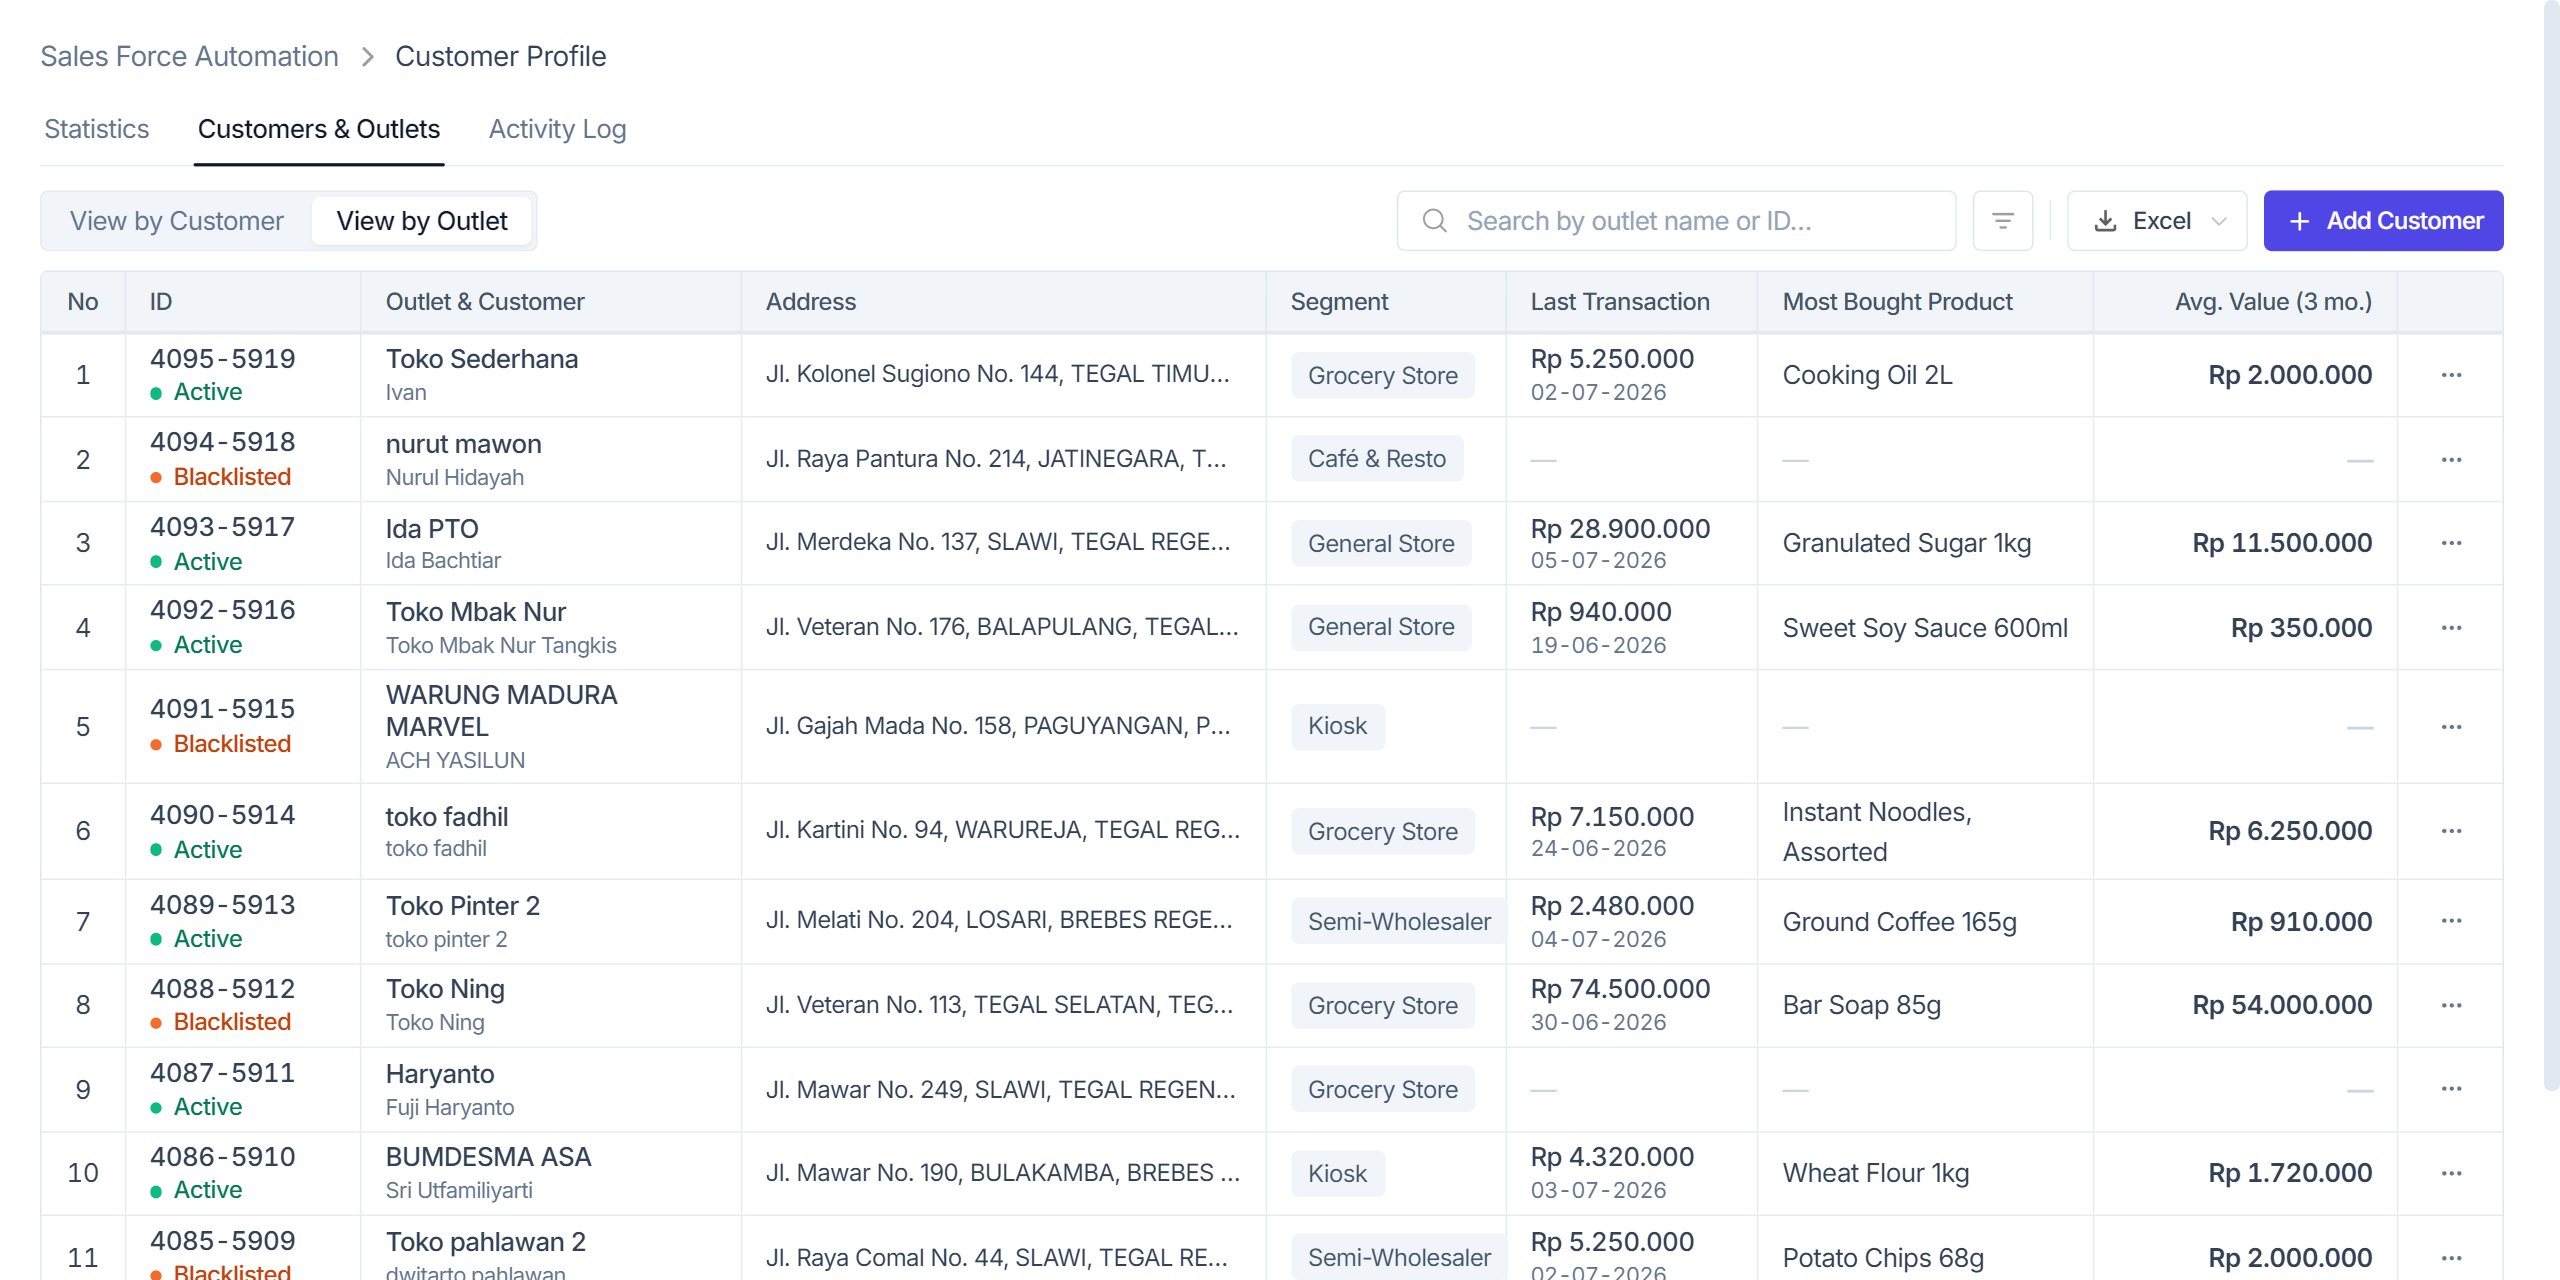The height and width of the screenshot is (1280, 2560).
Task: Click Fuji Haryanto customer name
Action: (450, 1108)
